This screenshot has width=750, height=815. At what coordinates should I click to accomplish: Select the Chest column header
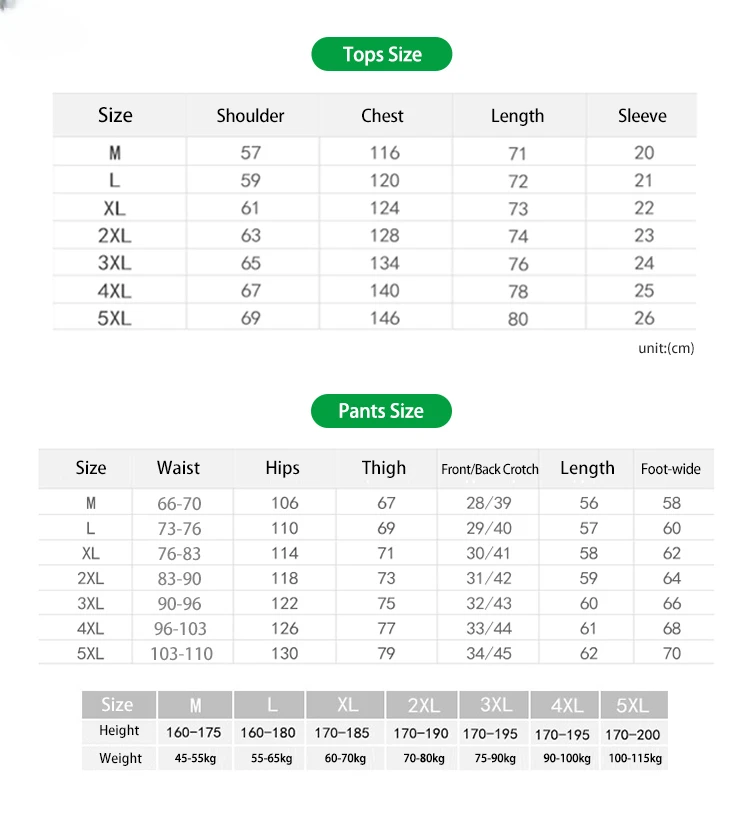tap(382, 116)
